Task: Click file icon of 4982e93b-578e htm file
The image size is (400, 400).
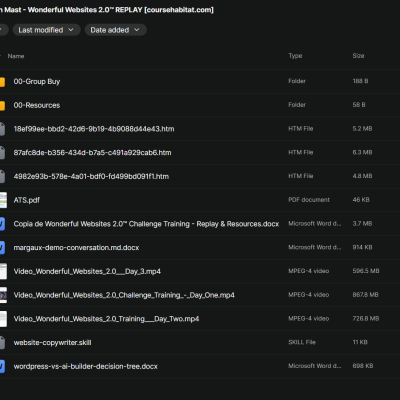Action: (x=2, y=176)
